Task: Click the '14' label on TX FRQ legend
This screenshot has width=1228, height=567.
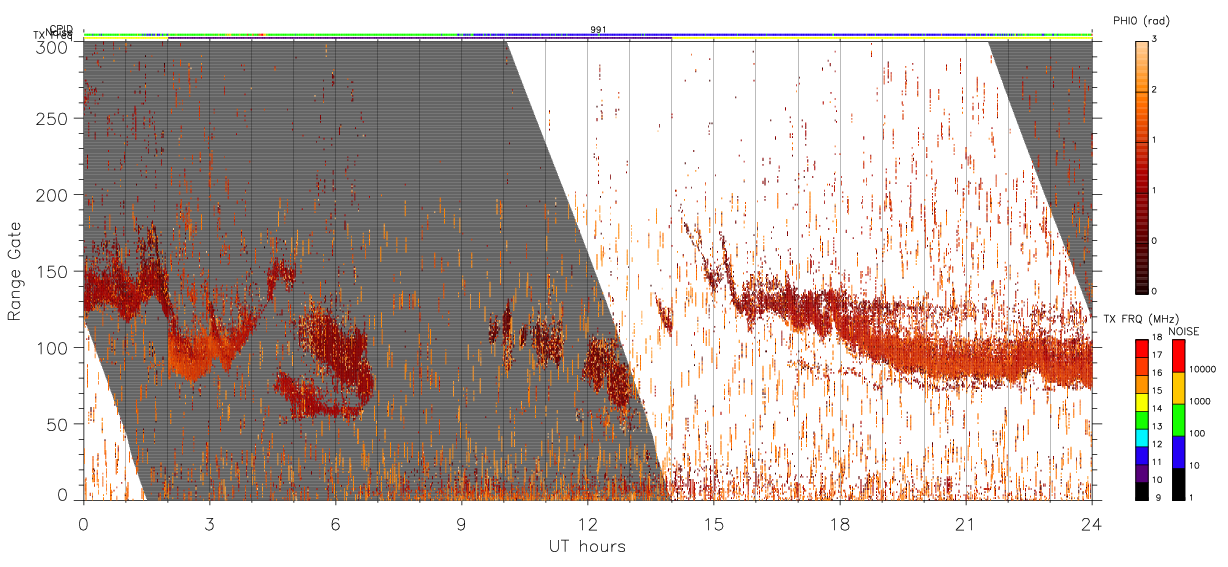Action: point(1158,409)
